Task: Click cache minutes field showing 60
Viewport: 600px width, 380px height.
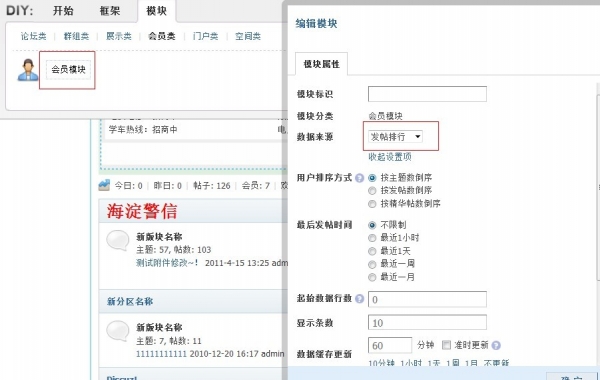Action: (x=390, y=345)
